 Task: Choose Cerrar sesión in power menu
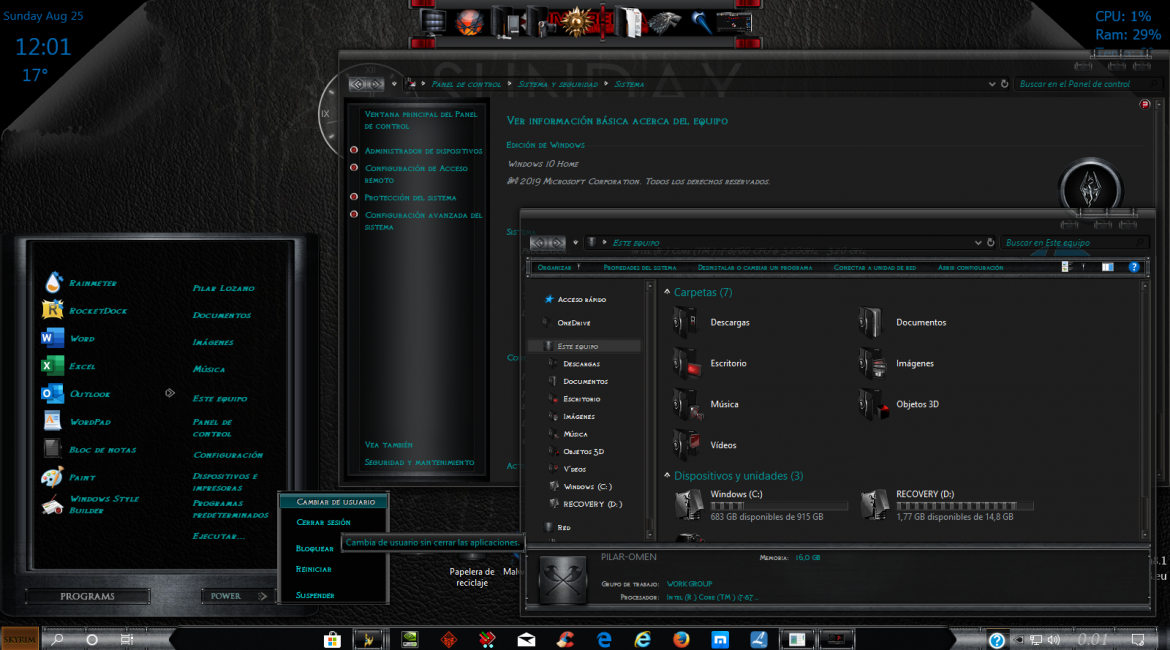click(324, 522)
